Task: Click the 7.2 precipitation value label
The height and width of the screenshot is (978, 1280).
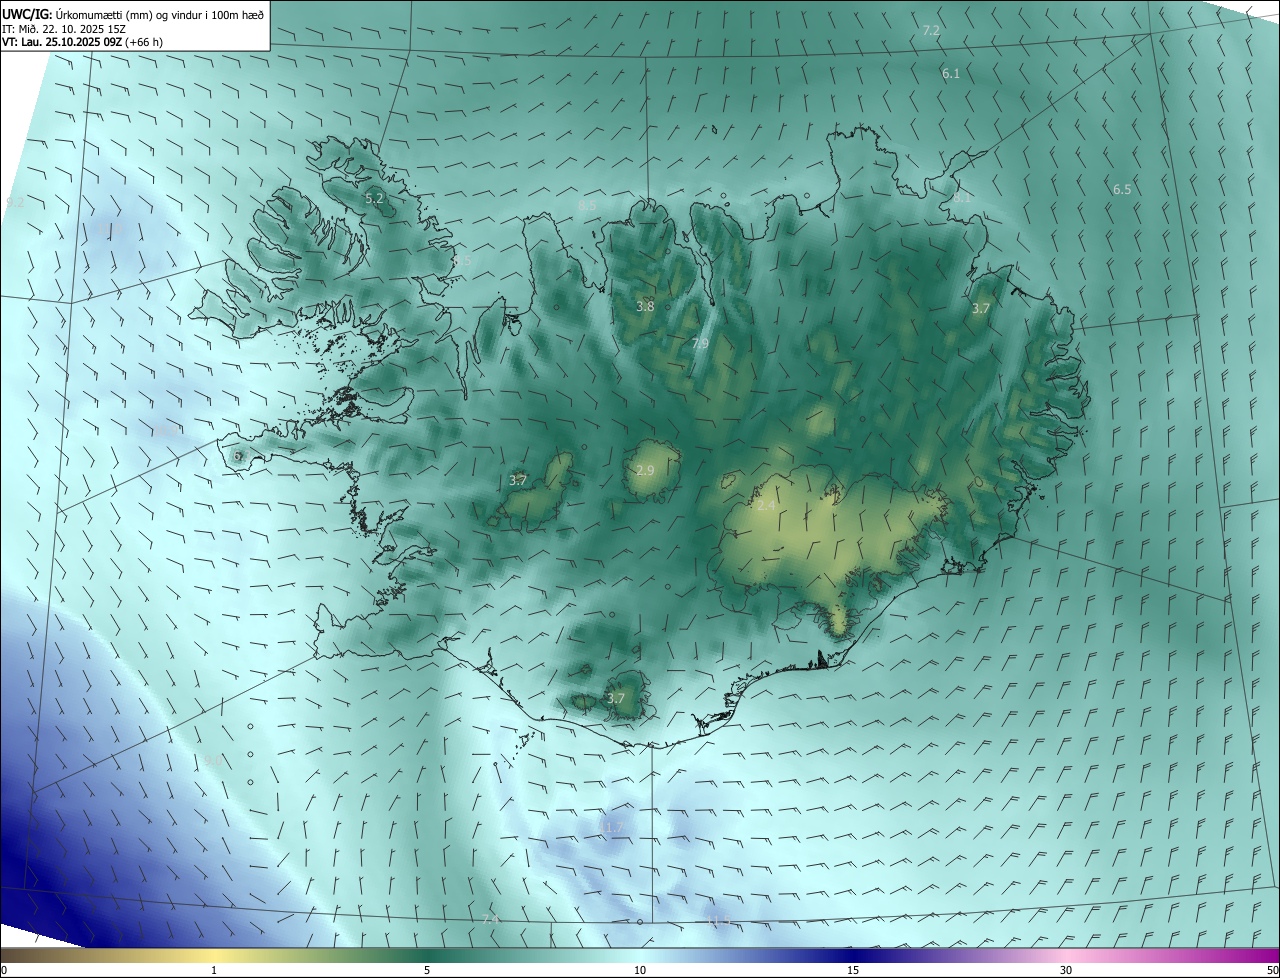Action: 931,31
